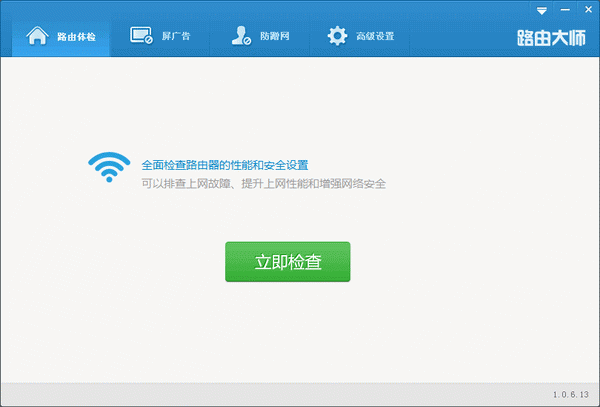Click the blue WiFi signal icon
Screen dimensions: 600x407
pos(109,167)
